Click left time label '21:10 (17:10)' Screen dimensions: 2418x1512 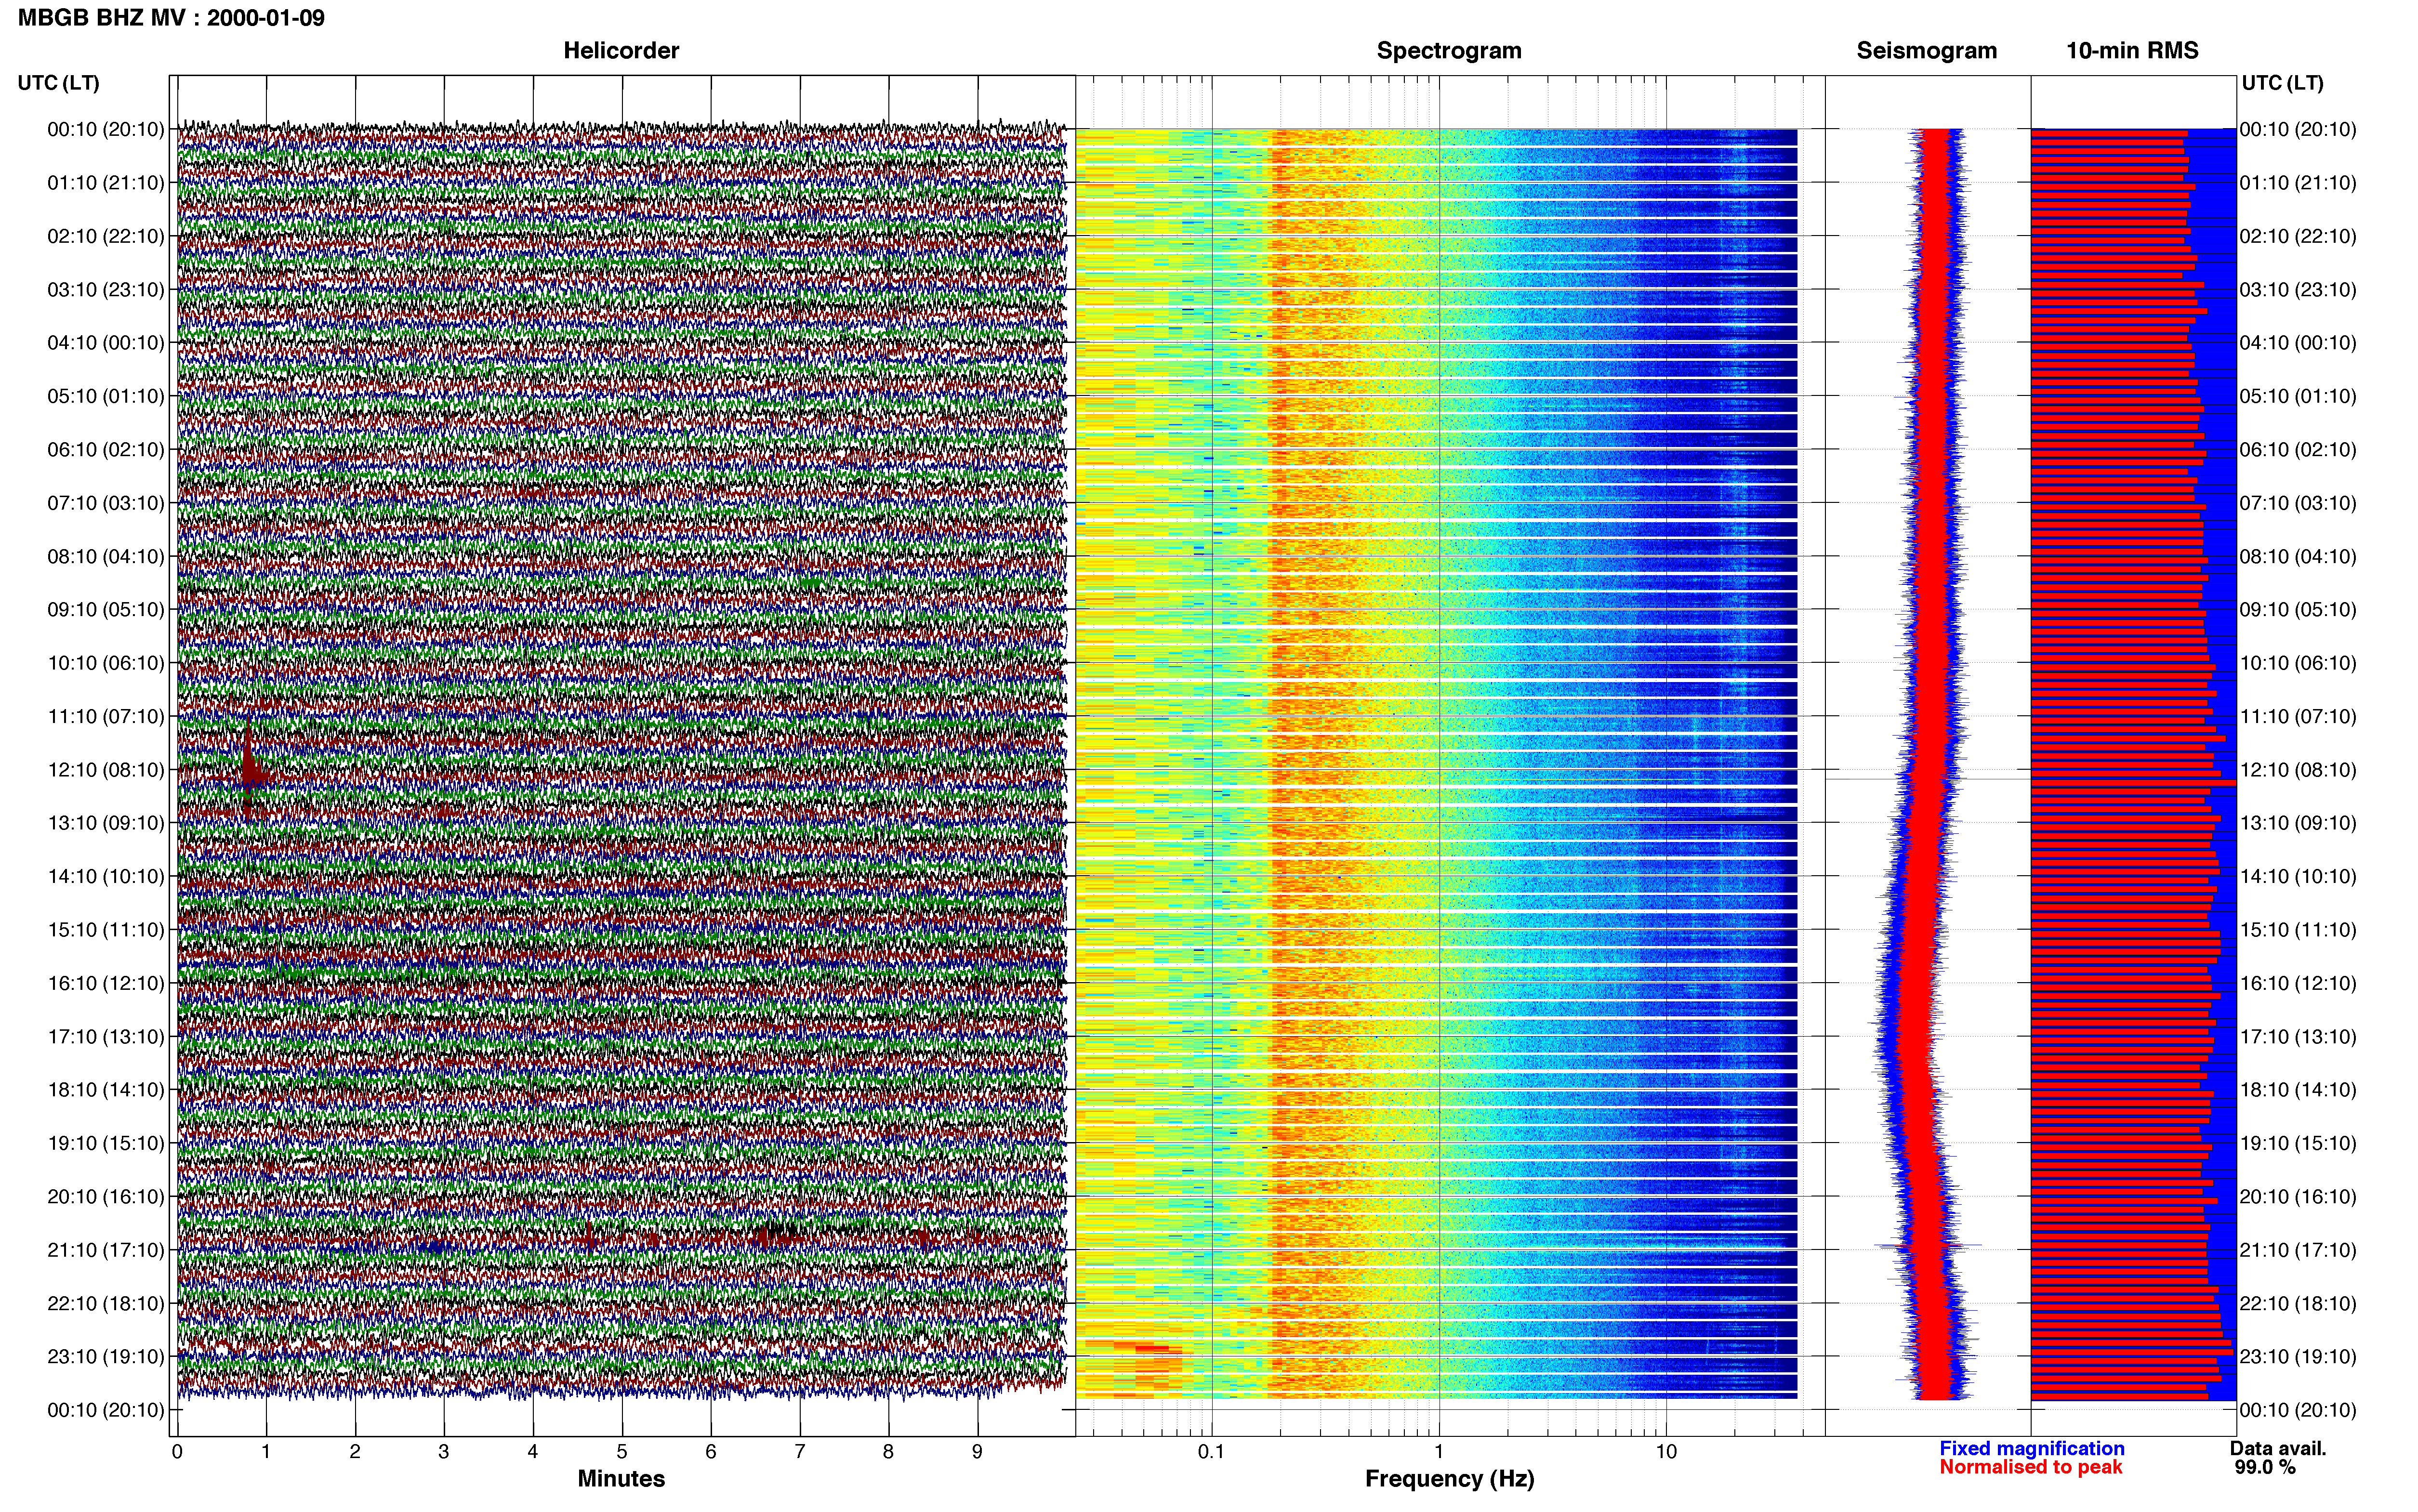click(x=106, y=1250)
